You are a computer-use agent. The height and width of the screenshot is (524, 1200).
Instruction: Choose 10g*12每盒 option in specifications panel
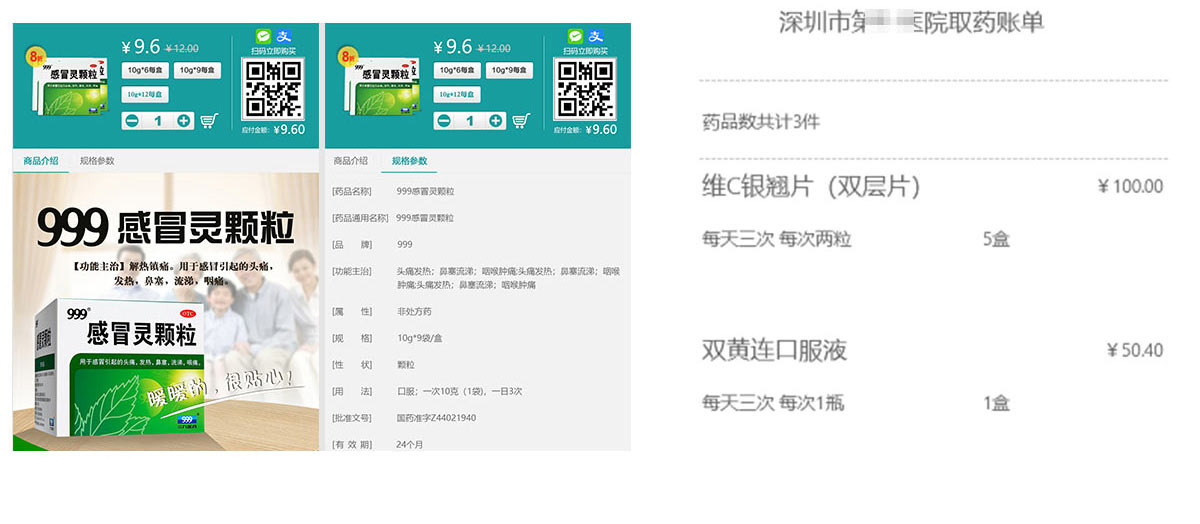(x=458, y=94)
